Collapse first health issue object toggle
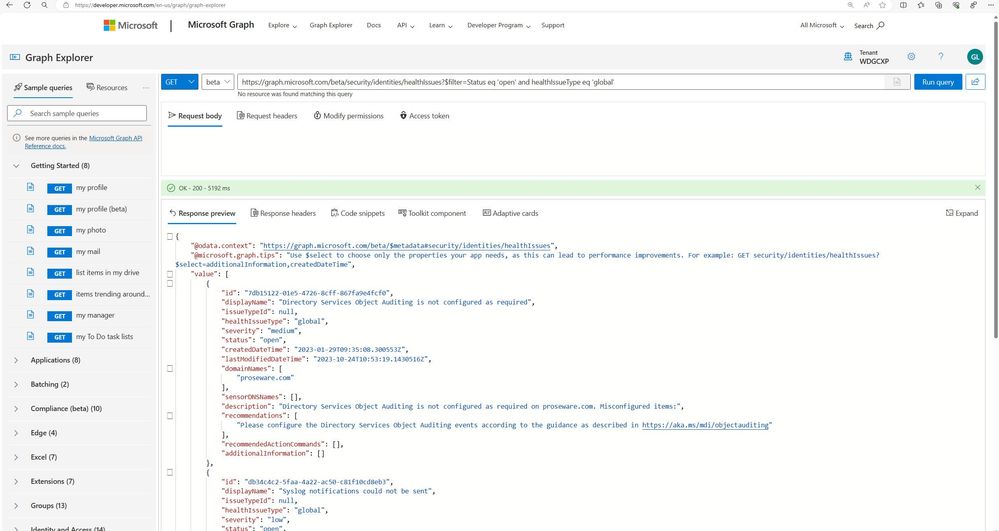The width and height of the screenshot is (999, 531). pos(170,284)
